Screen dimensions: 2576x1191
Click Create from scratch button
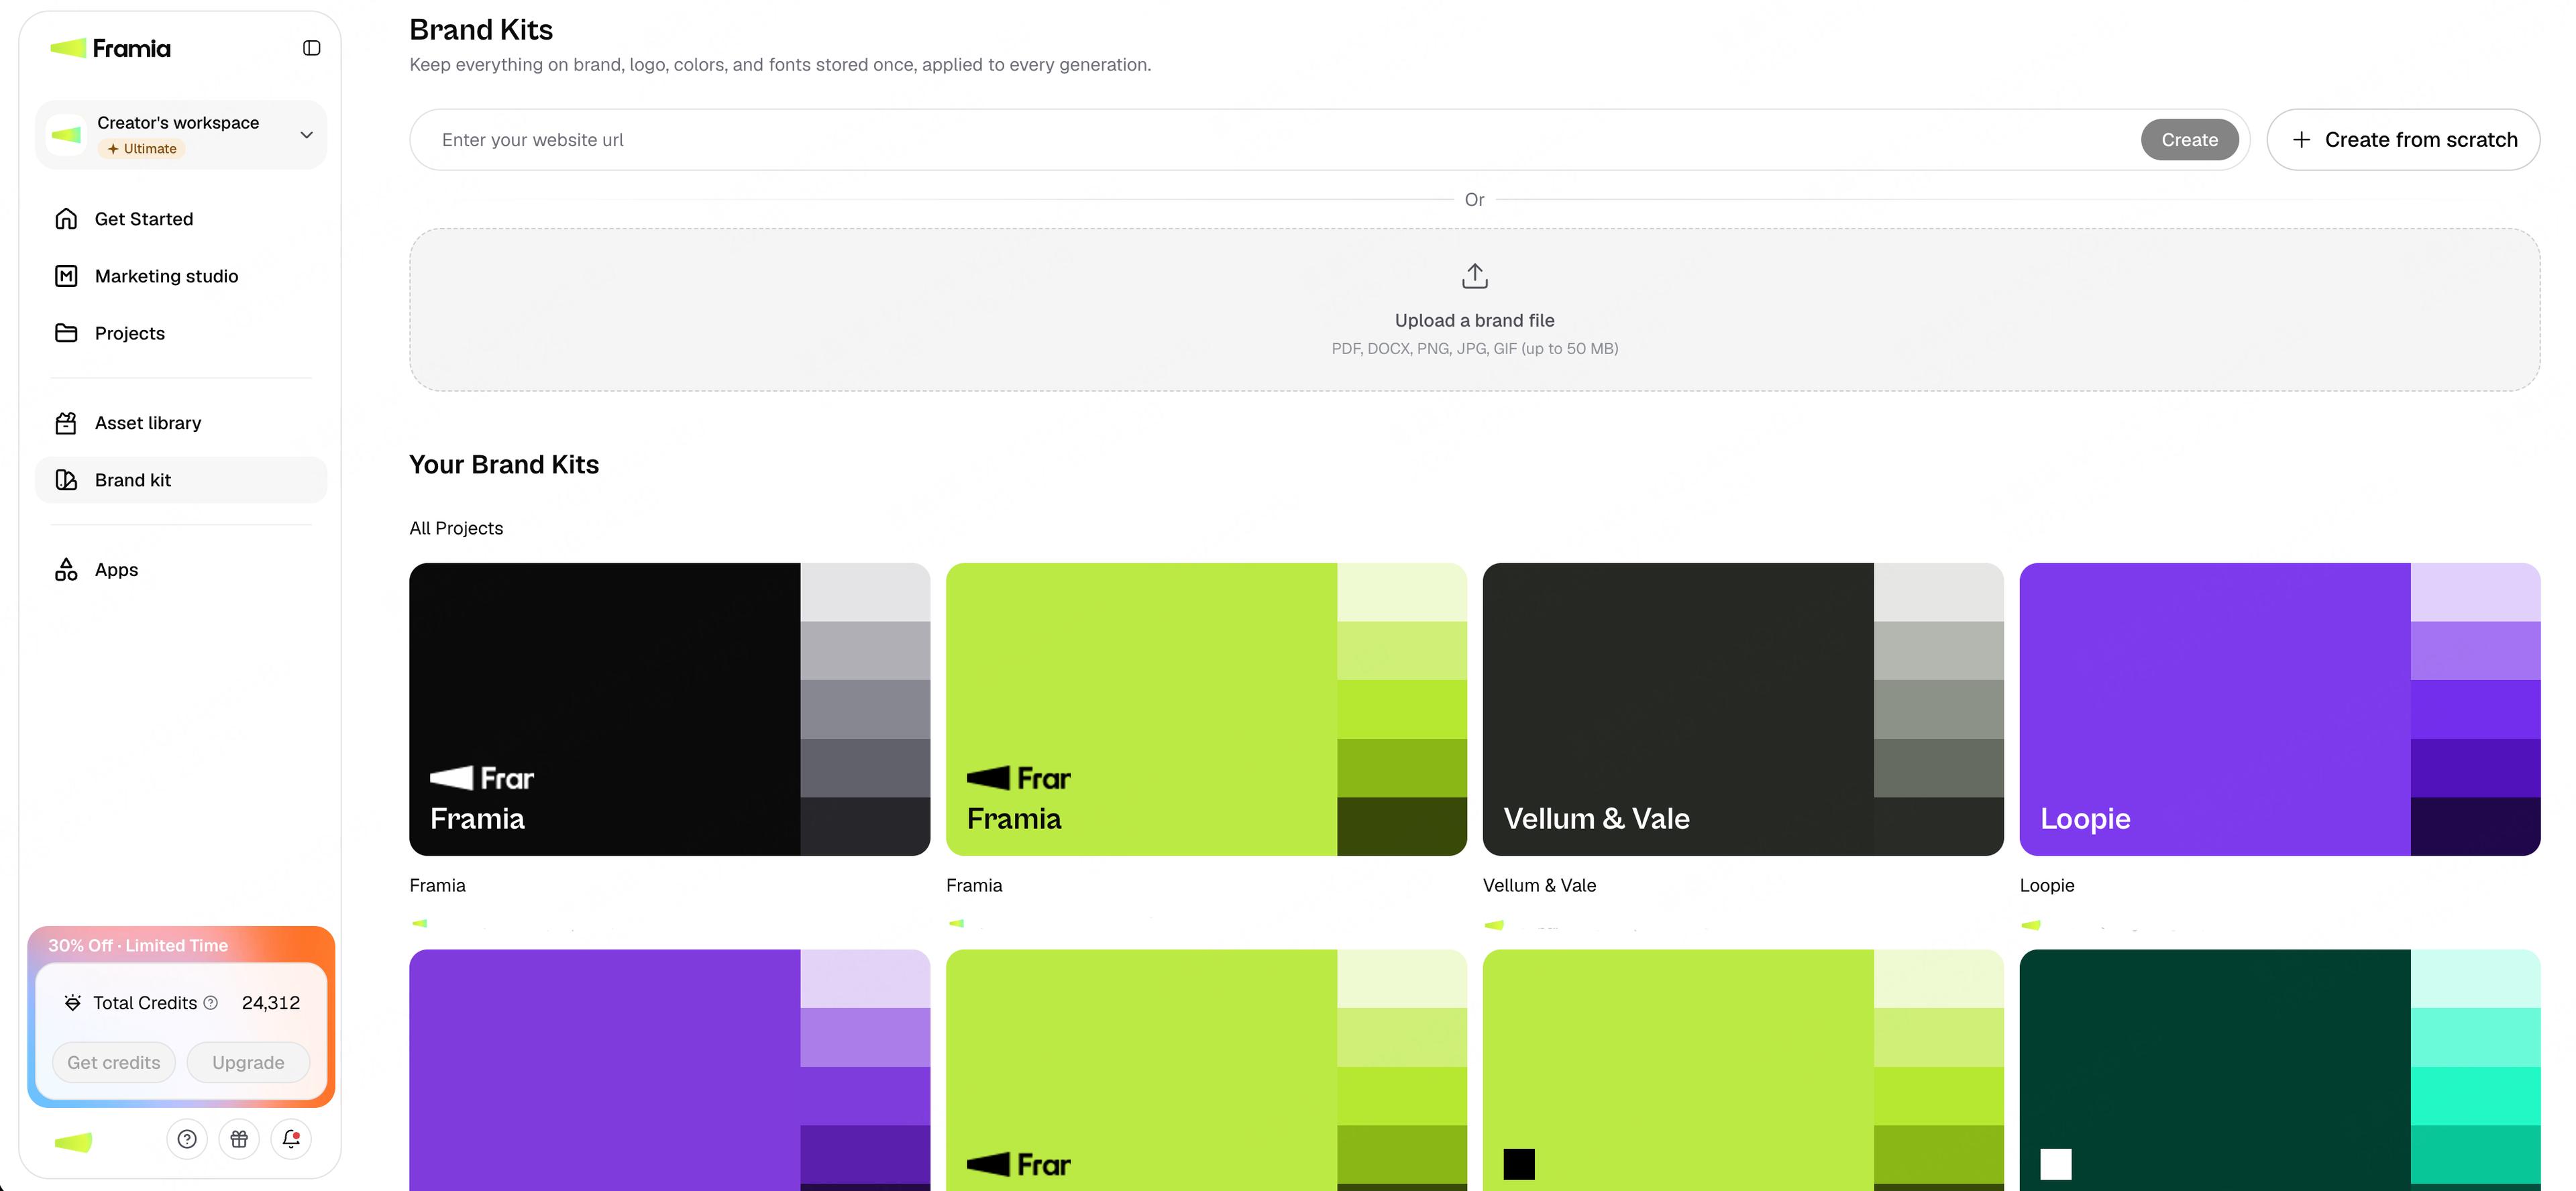tap(2403, 140)
